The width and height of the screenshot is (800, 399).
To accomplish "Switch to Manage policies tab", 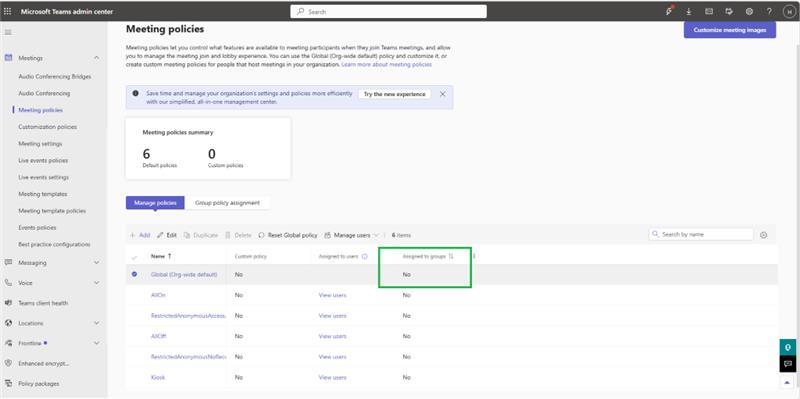I will point(155,203).
